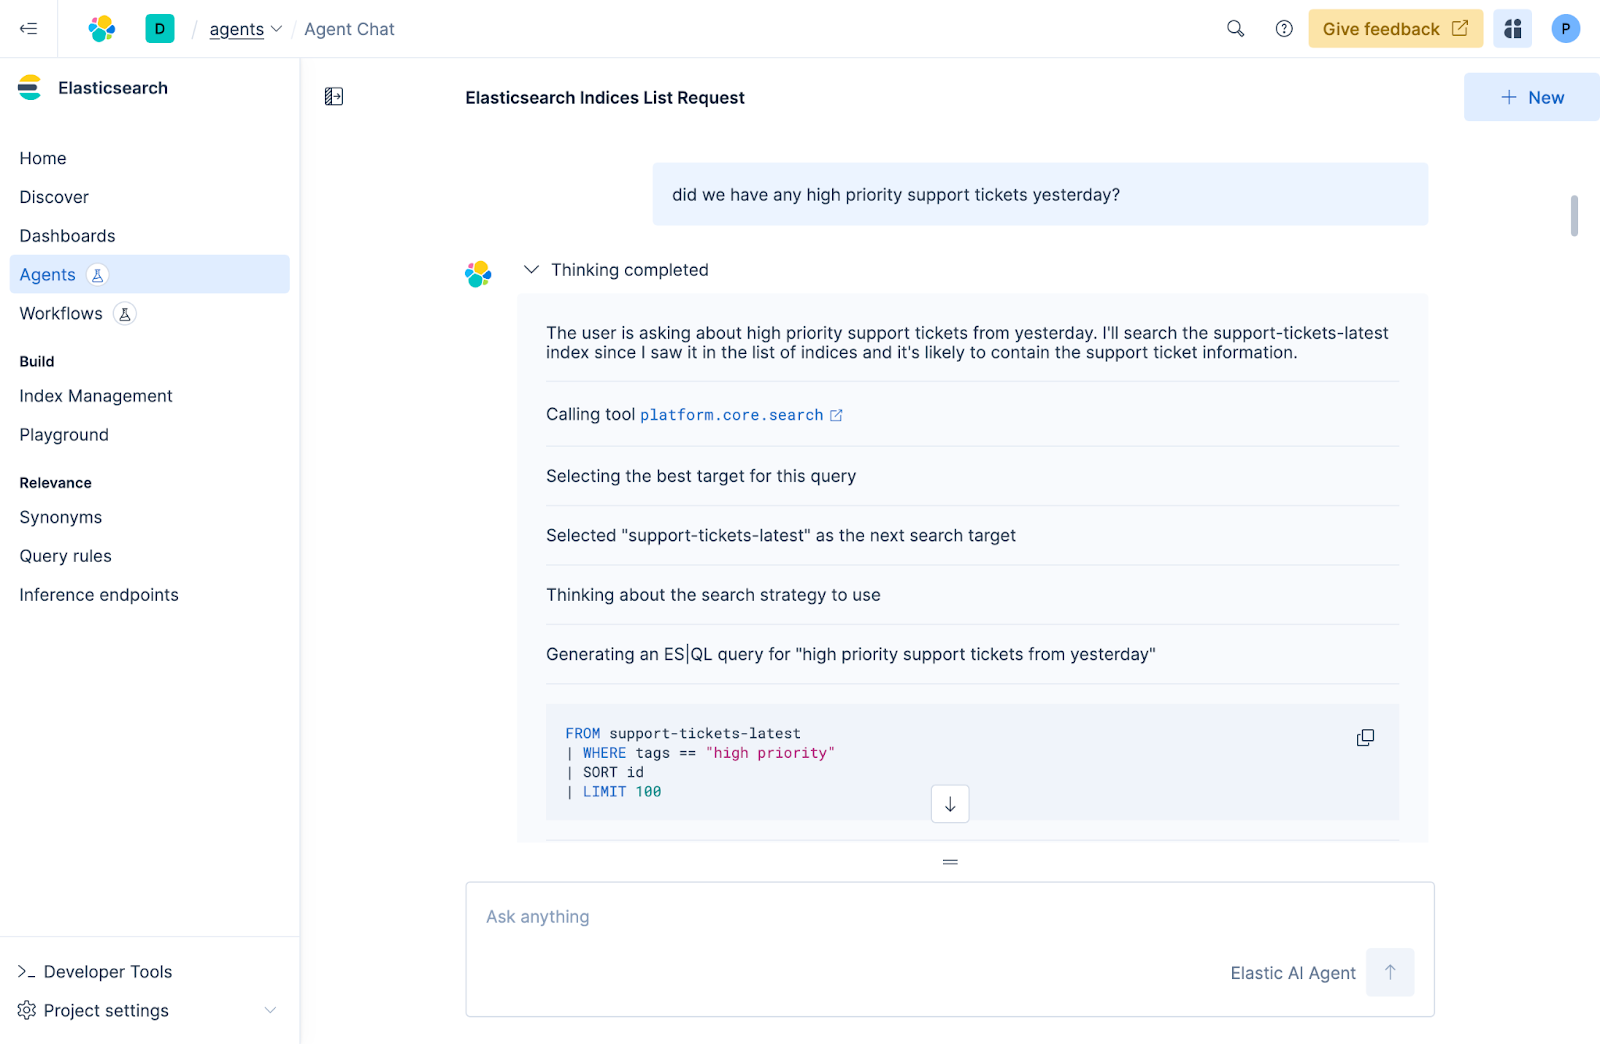Click the chat scrollbar thumb

coord(1574,216)
